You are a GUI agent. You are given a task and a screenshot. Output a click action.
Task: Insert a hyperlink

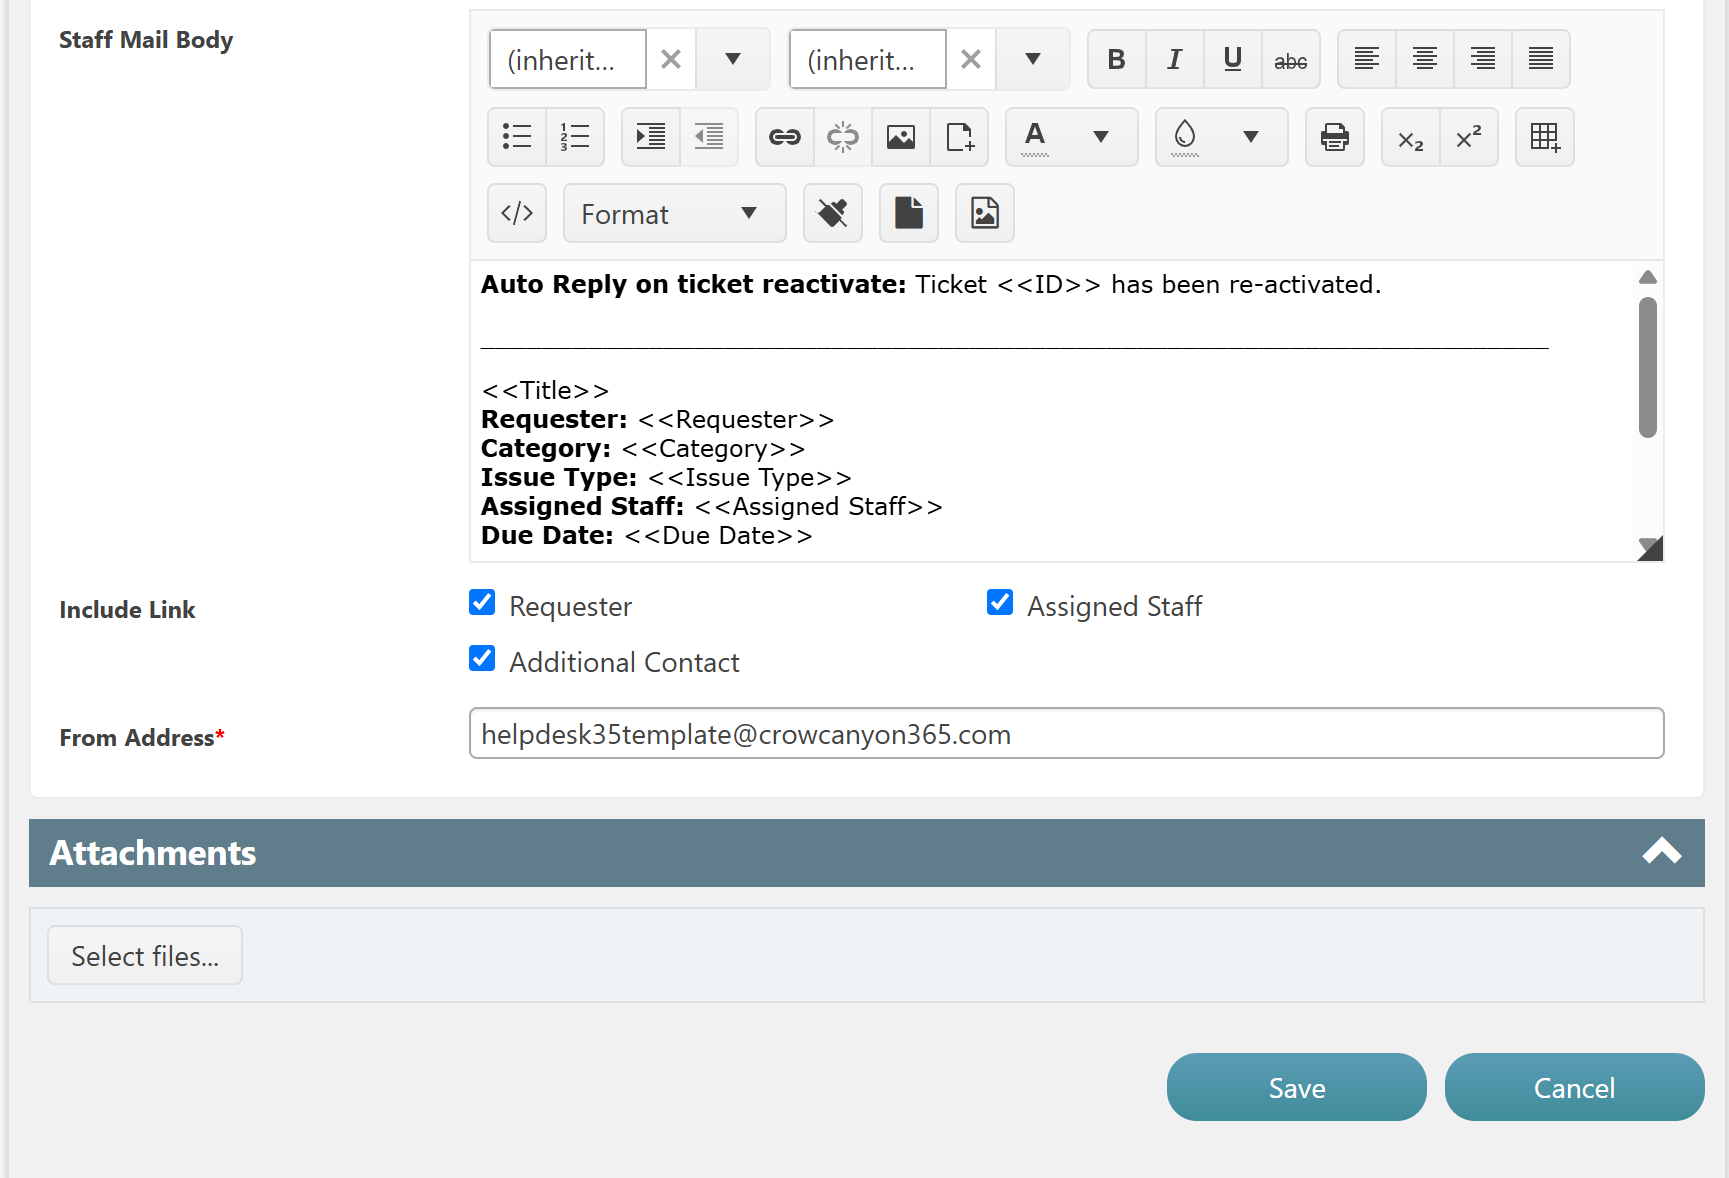pos(784,137)
